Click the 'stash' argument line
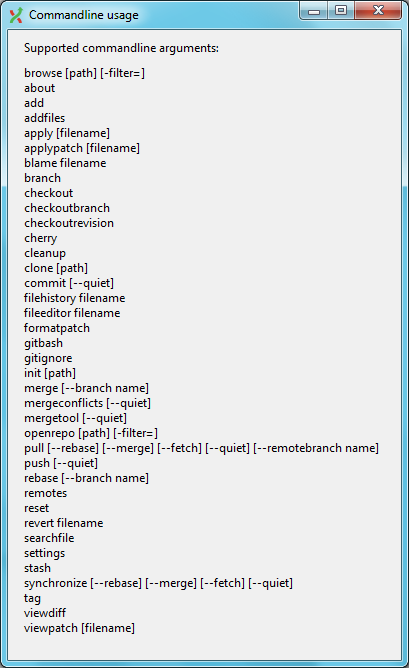The width and height of the screenshot is (409, 668). (37, 568)
